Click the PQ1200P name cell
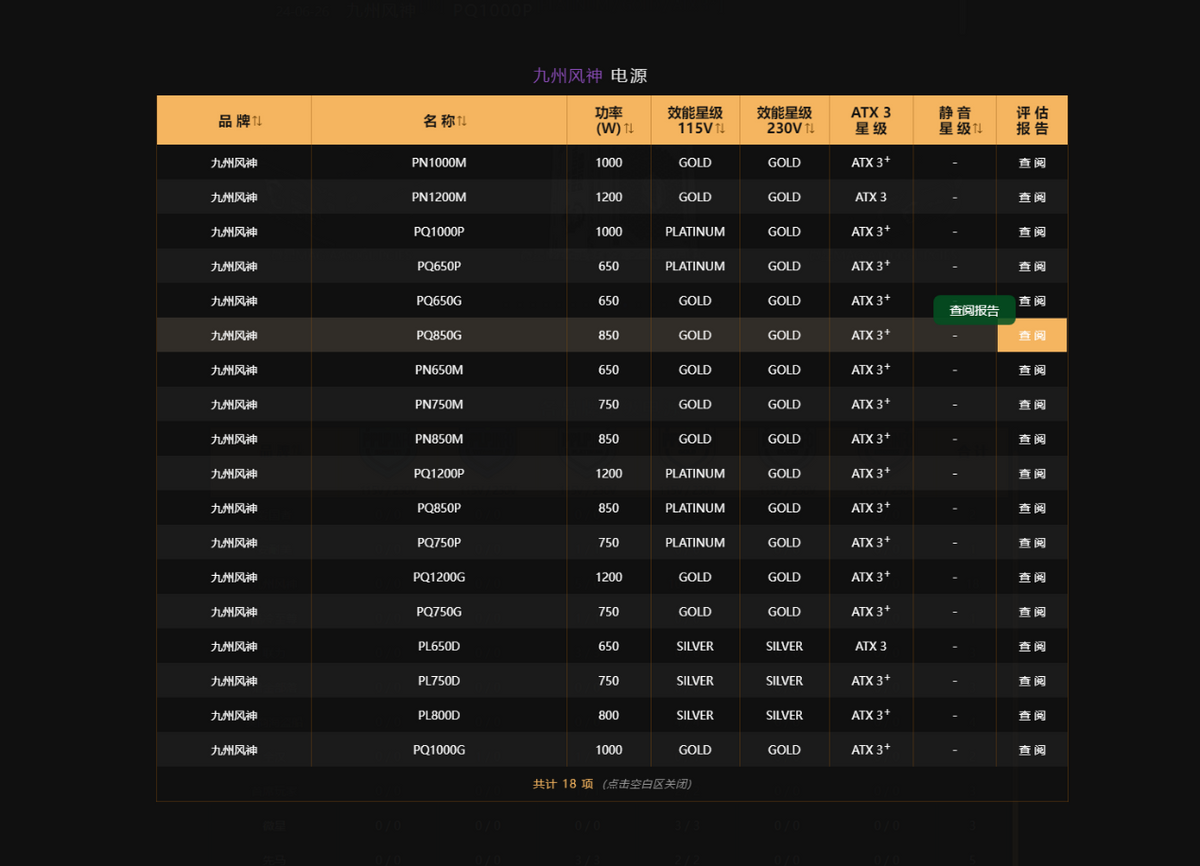 coord(439,473)
